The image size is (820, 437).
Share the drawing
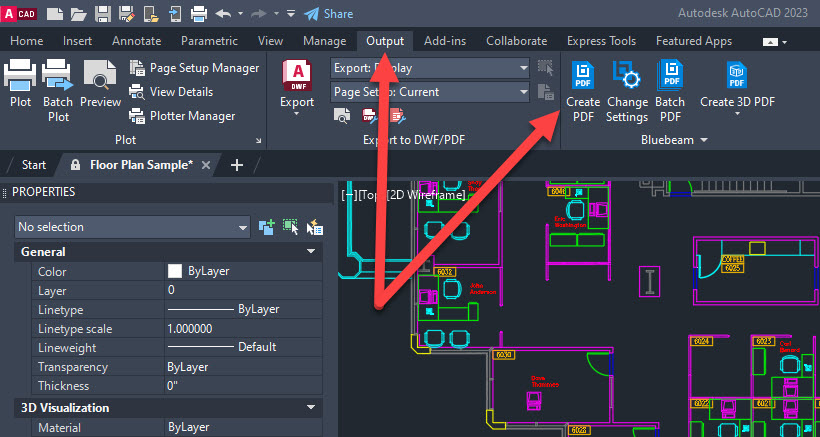coord(329,14)
